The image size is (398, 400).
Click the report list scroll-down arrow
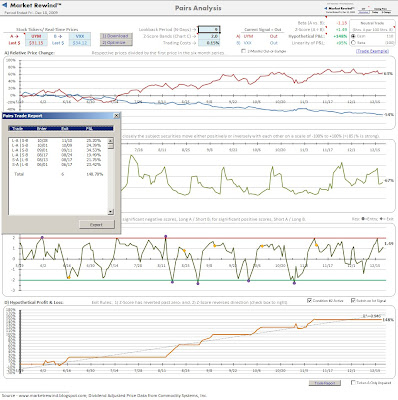click(x=111, y=212)
